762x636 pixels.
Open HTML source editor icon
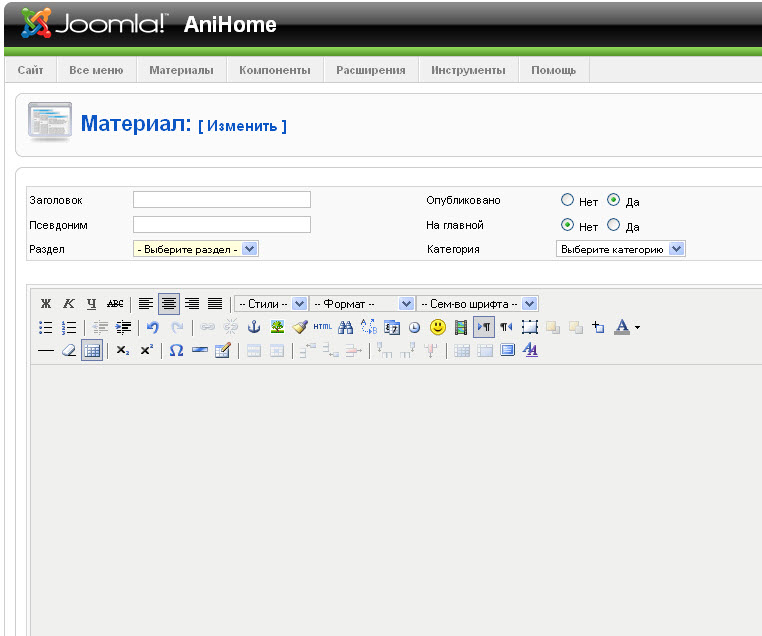[x=322, y=327]
